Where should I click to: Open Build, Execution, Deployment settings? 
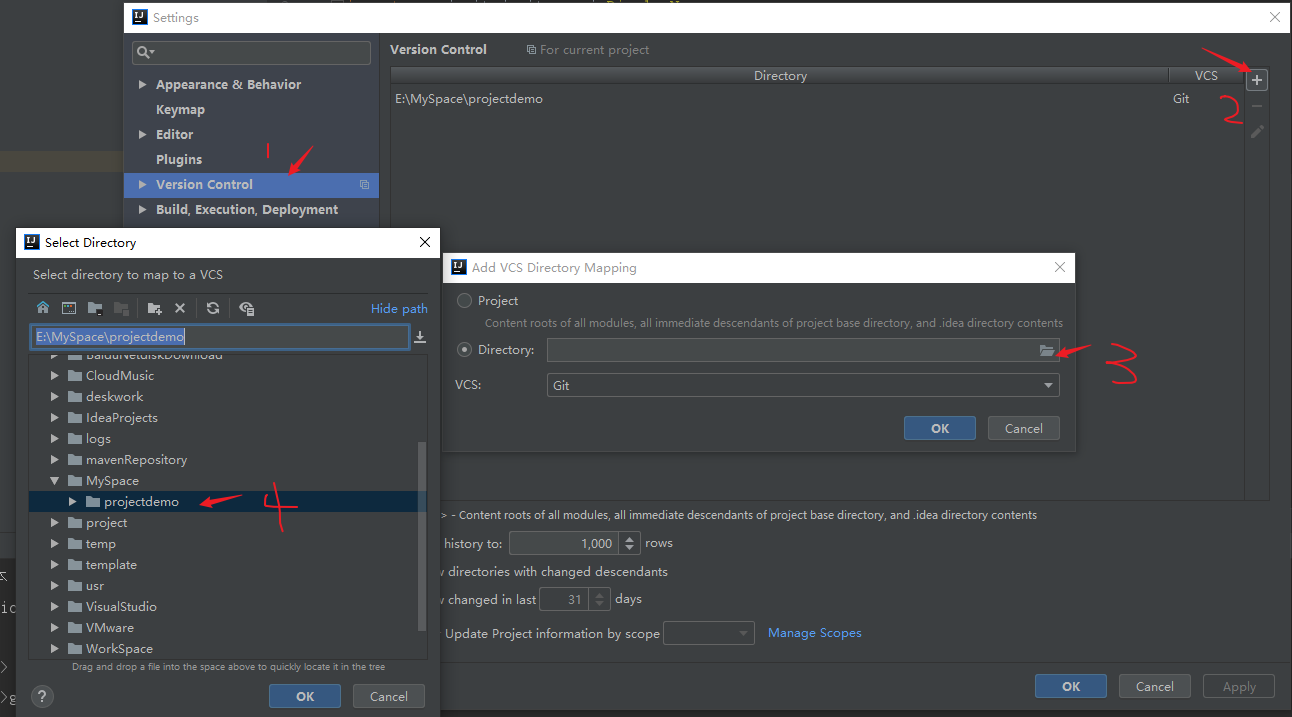pyautogui.click(x=247, y=210)
